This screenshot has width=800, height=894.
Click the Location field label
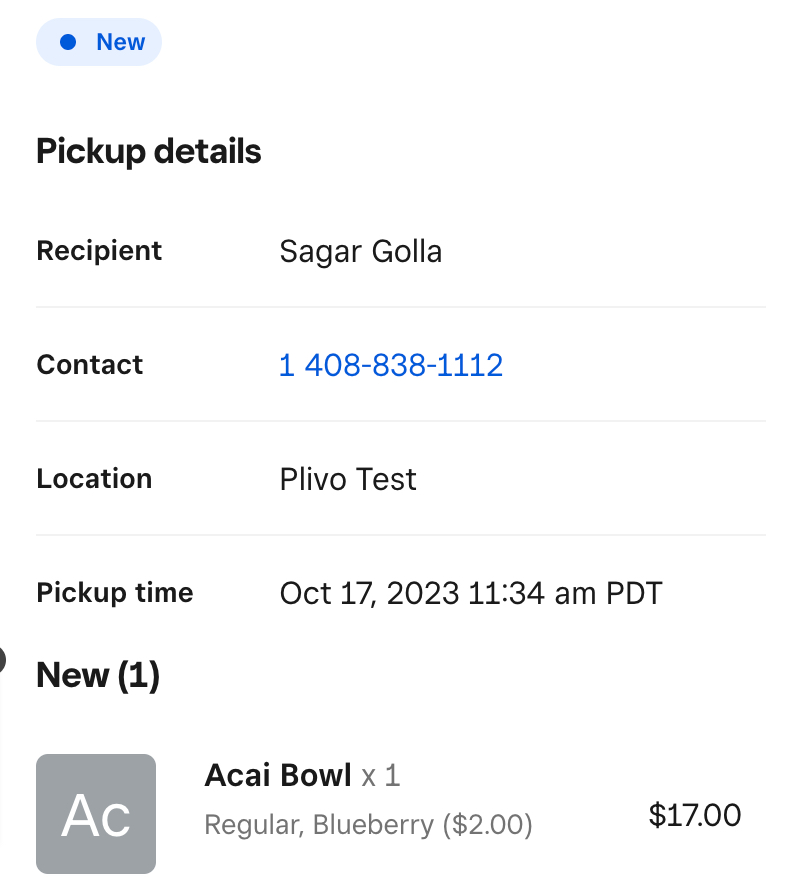[94, 479]
